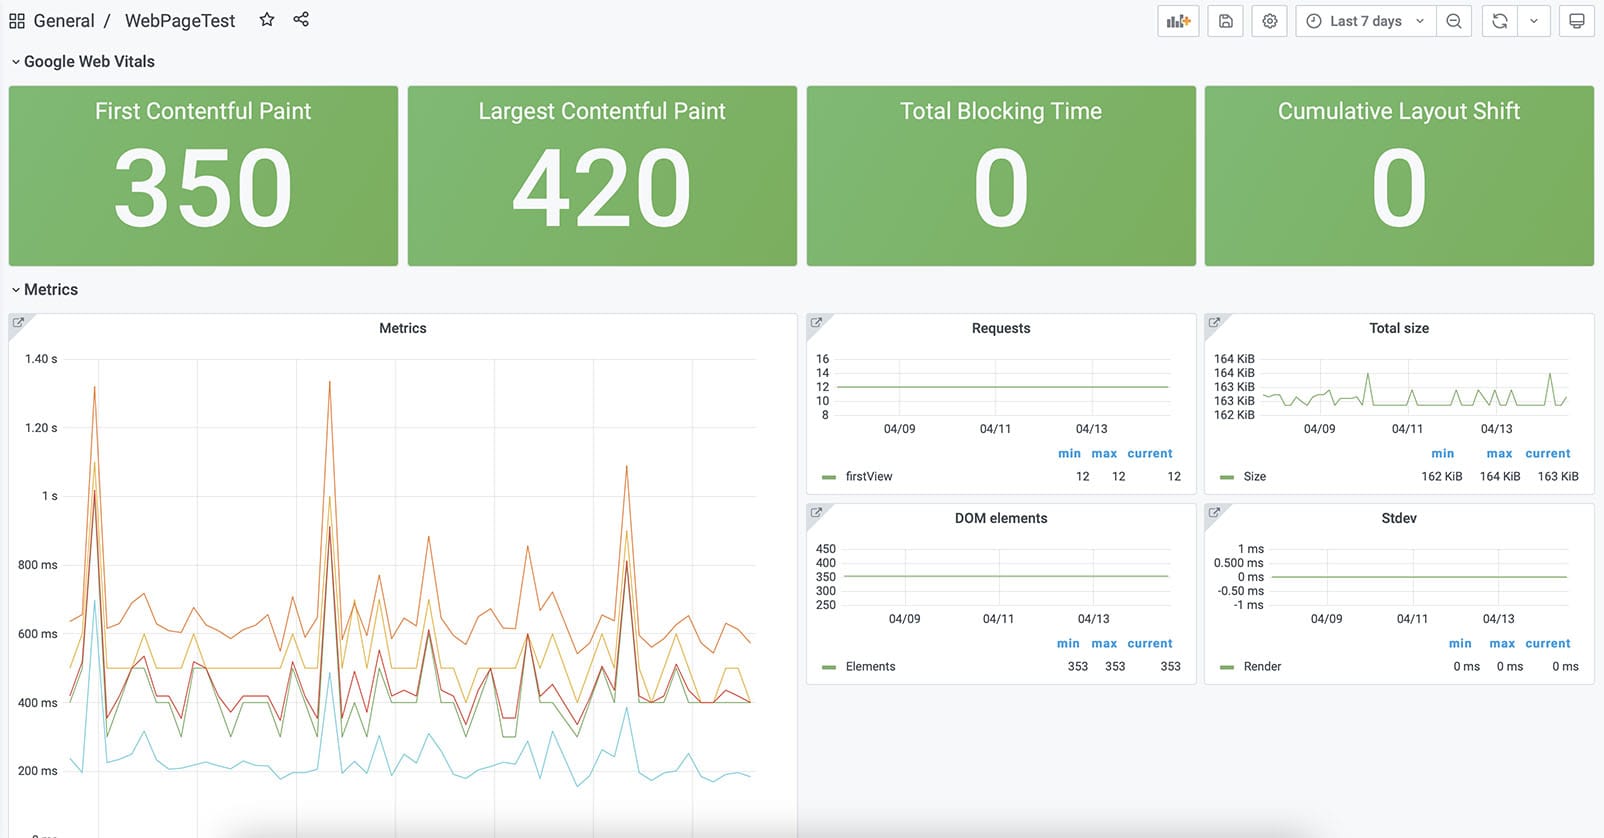Screen dimensions: 1604x838
Task: Open the Stdev panel link icon
Action: point(1214,512)
